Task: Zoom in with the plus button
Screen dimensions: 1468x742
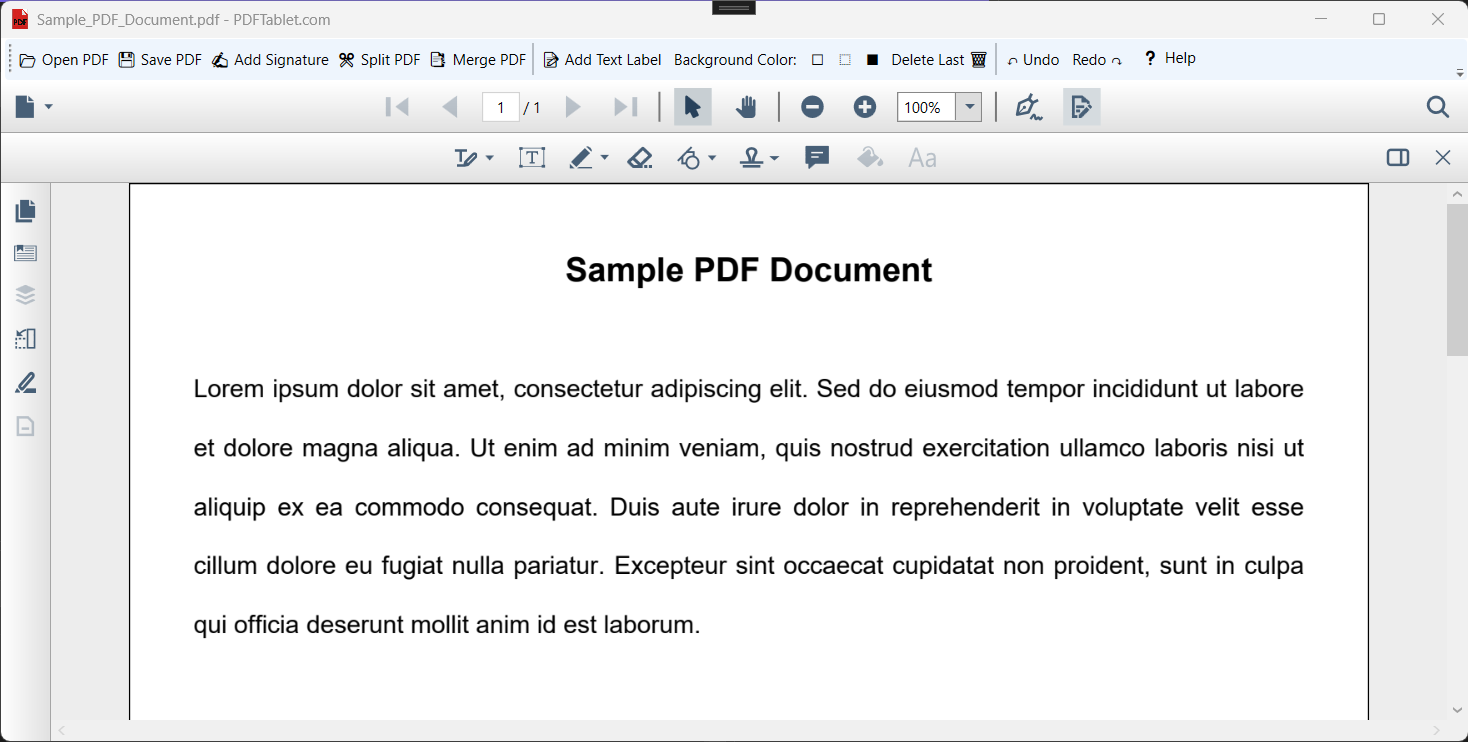Action: pyautogui.click(x=865, y=107)
